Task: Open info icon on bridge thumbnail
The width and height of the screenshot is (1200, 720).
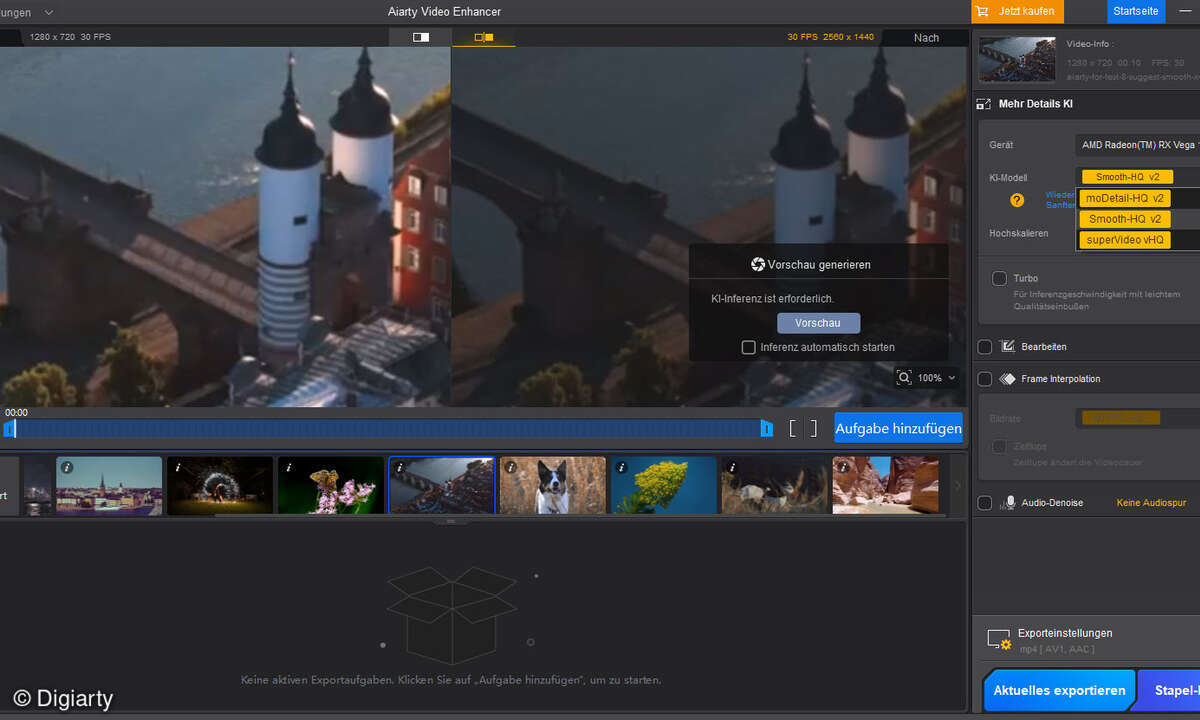Action: tap(399, 467)
